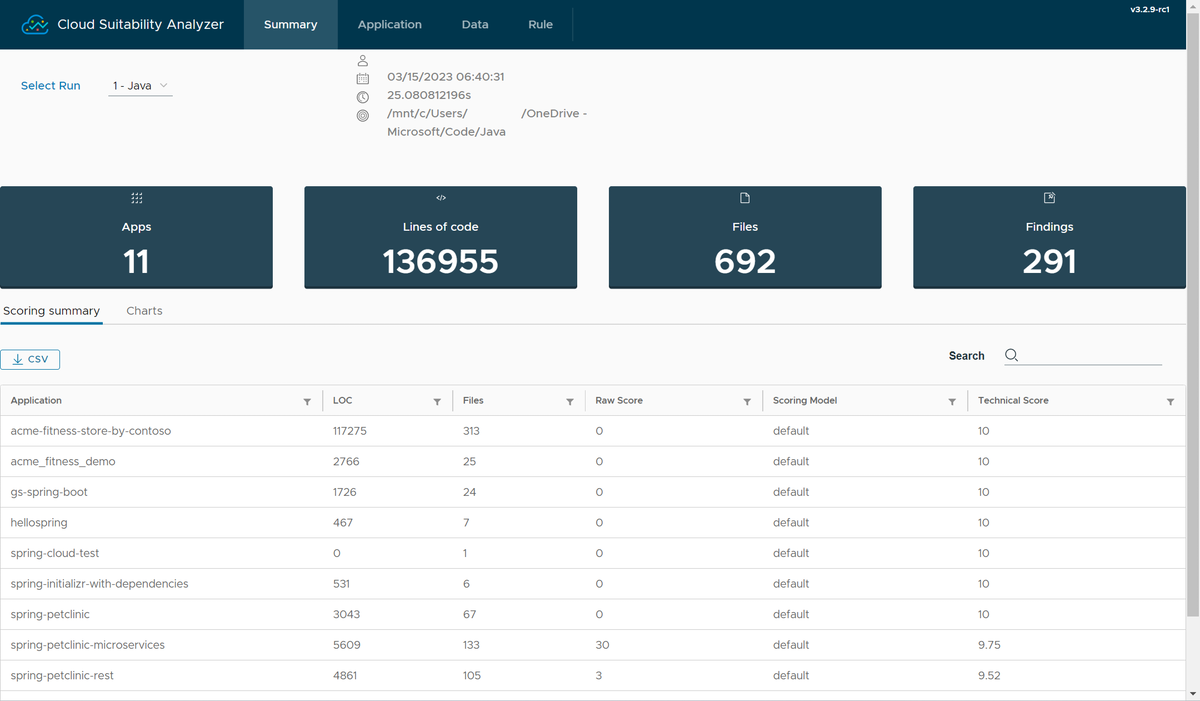Click into the Search input field
This screenshot has height=701, width=1200.
tap(1092, 355)
